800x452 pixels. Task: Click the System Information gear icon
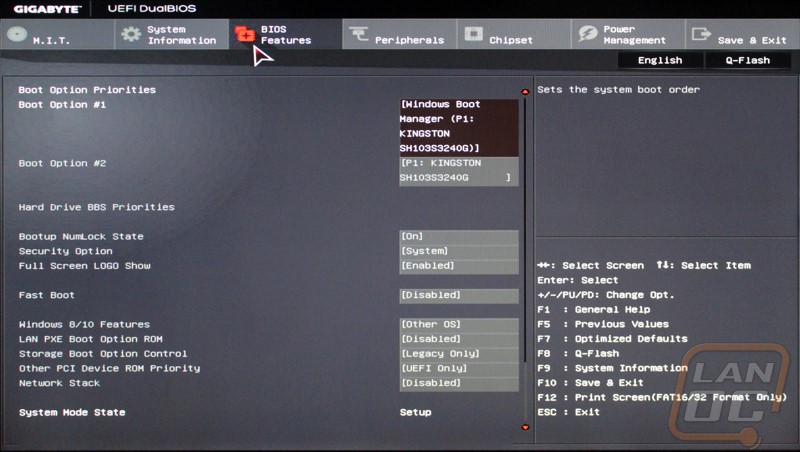(x=131, y=34)
